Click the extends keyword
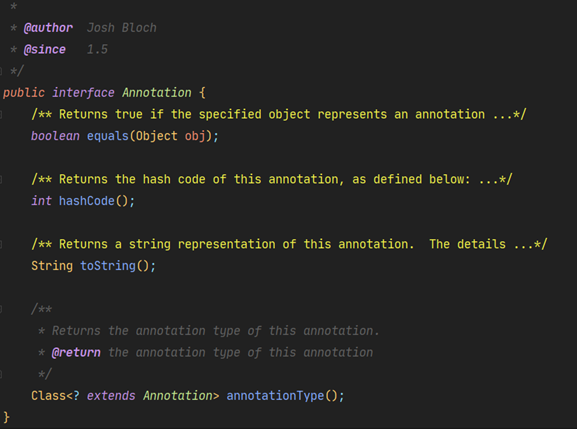577x429 pixels. click(x=111, y=396)
